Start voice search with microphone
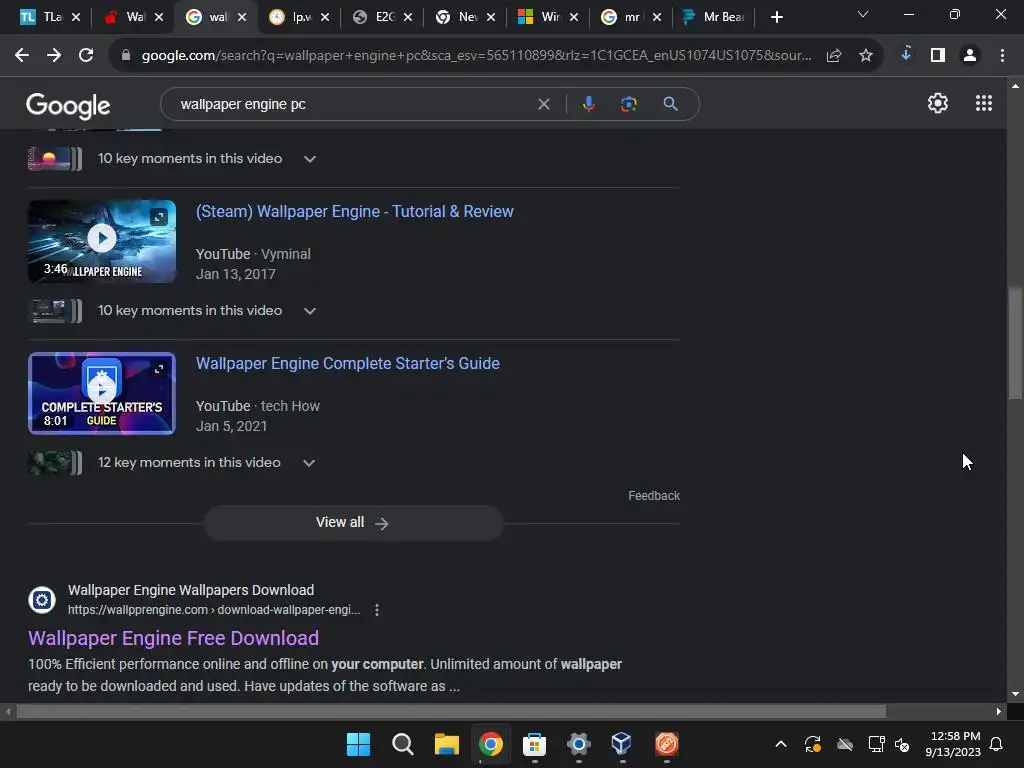Image resolution: width=1024 pixels, height=768 pixels. (x=589, y=104)
